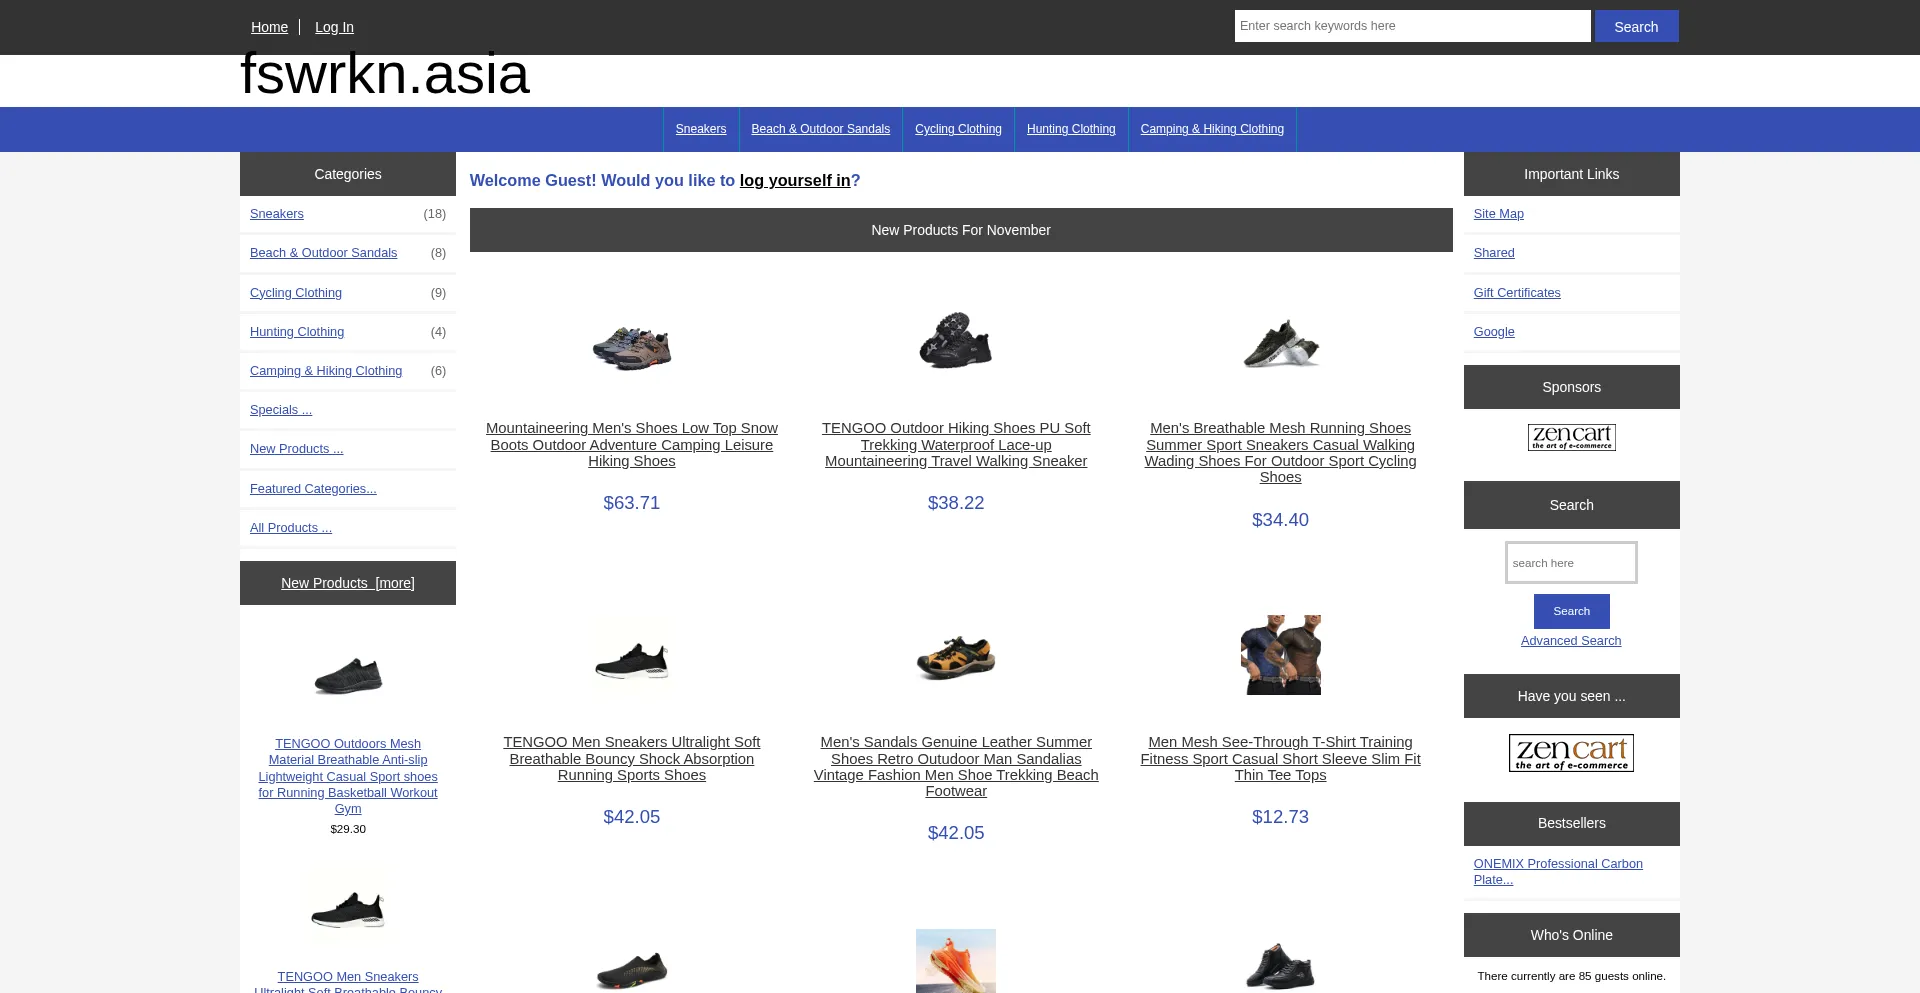The height and width of the screenshot is (993, 1920).
Task: Click the Zen Cart banner under Have you seen
Action: 1571,753
